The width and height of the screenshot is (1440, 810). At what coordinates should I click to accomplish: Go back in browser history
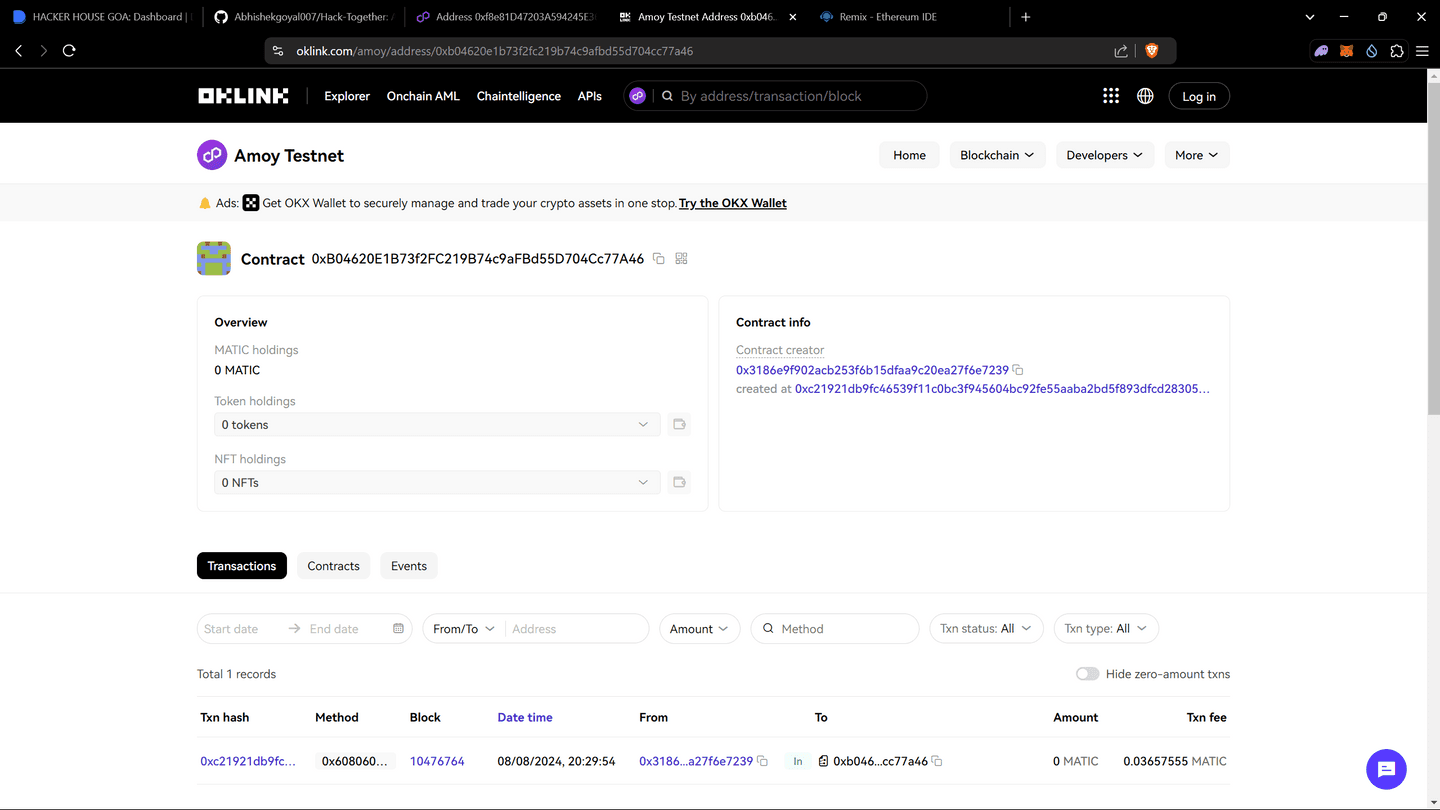click(x=19, y=50)
